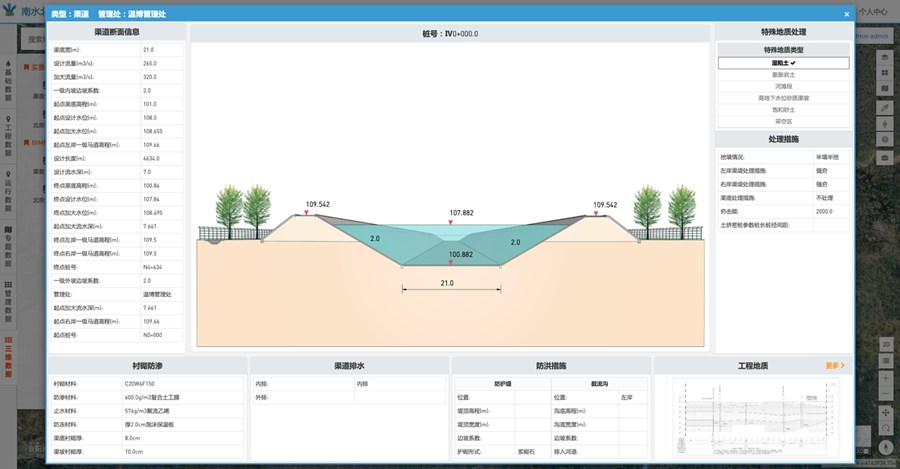Click the grid view icon in right toolbar
This screenshot has height=469, width=900.
(884, 73)
